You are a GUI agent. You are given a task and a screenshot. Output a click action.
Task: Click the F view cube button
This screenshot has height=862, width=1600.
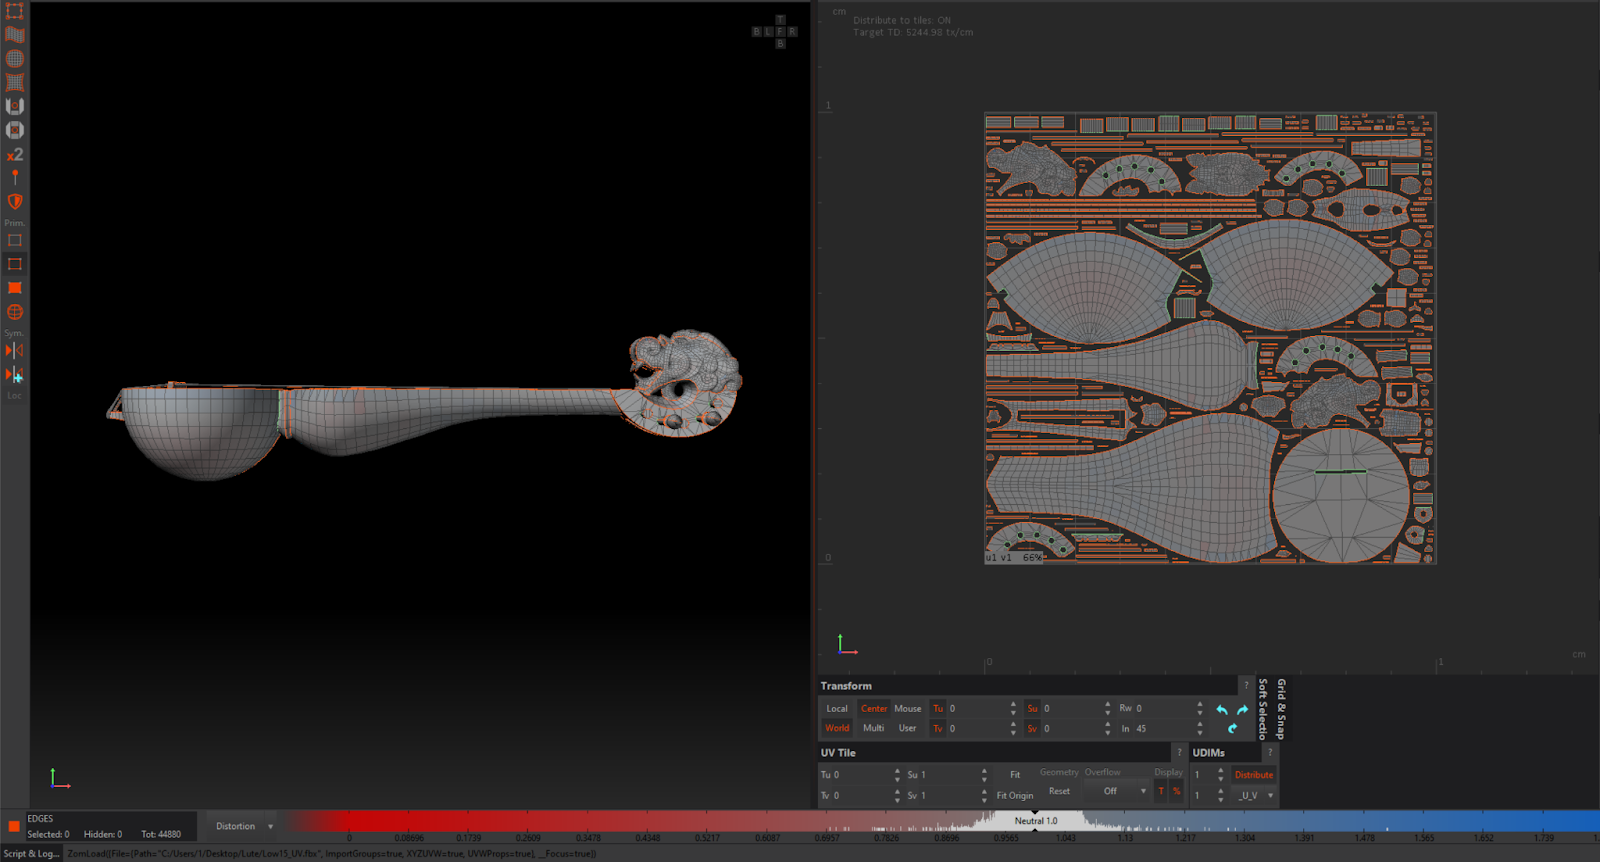[x=780, y=32]
